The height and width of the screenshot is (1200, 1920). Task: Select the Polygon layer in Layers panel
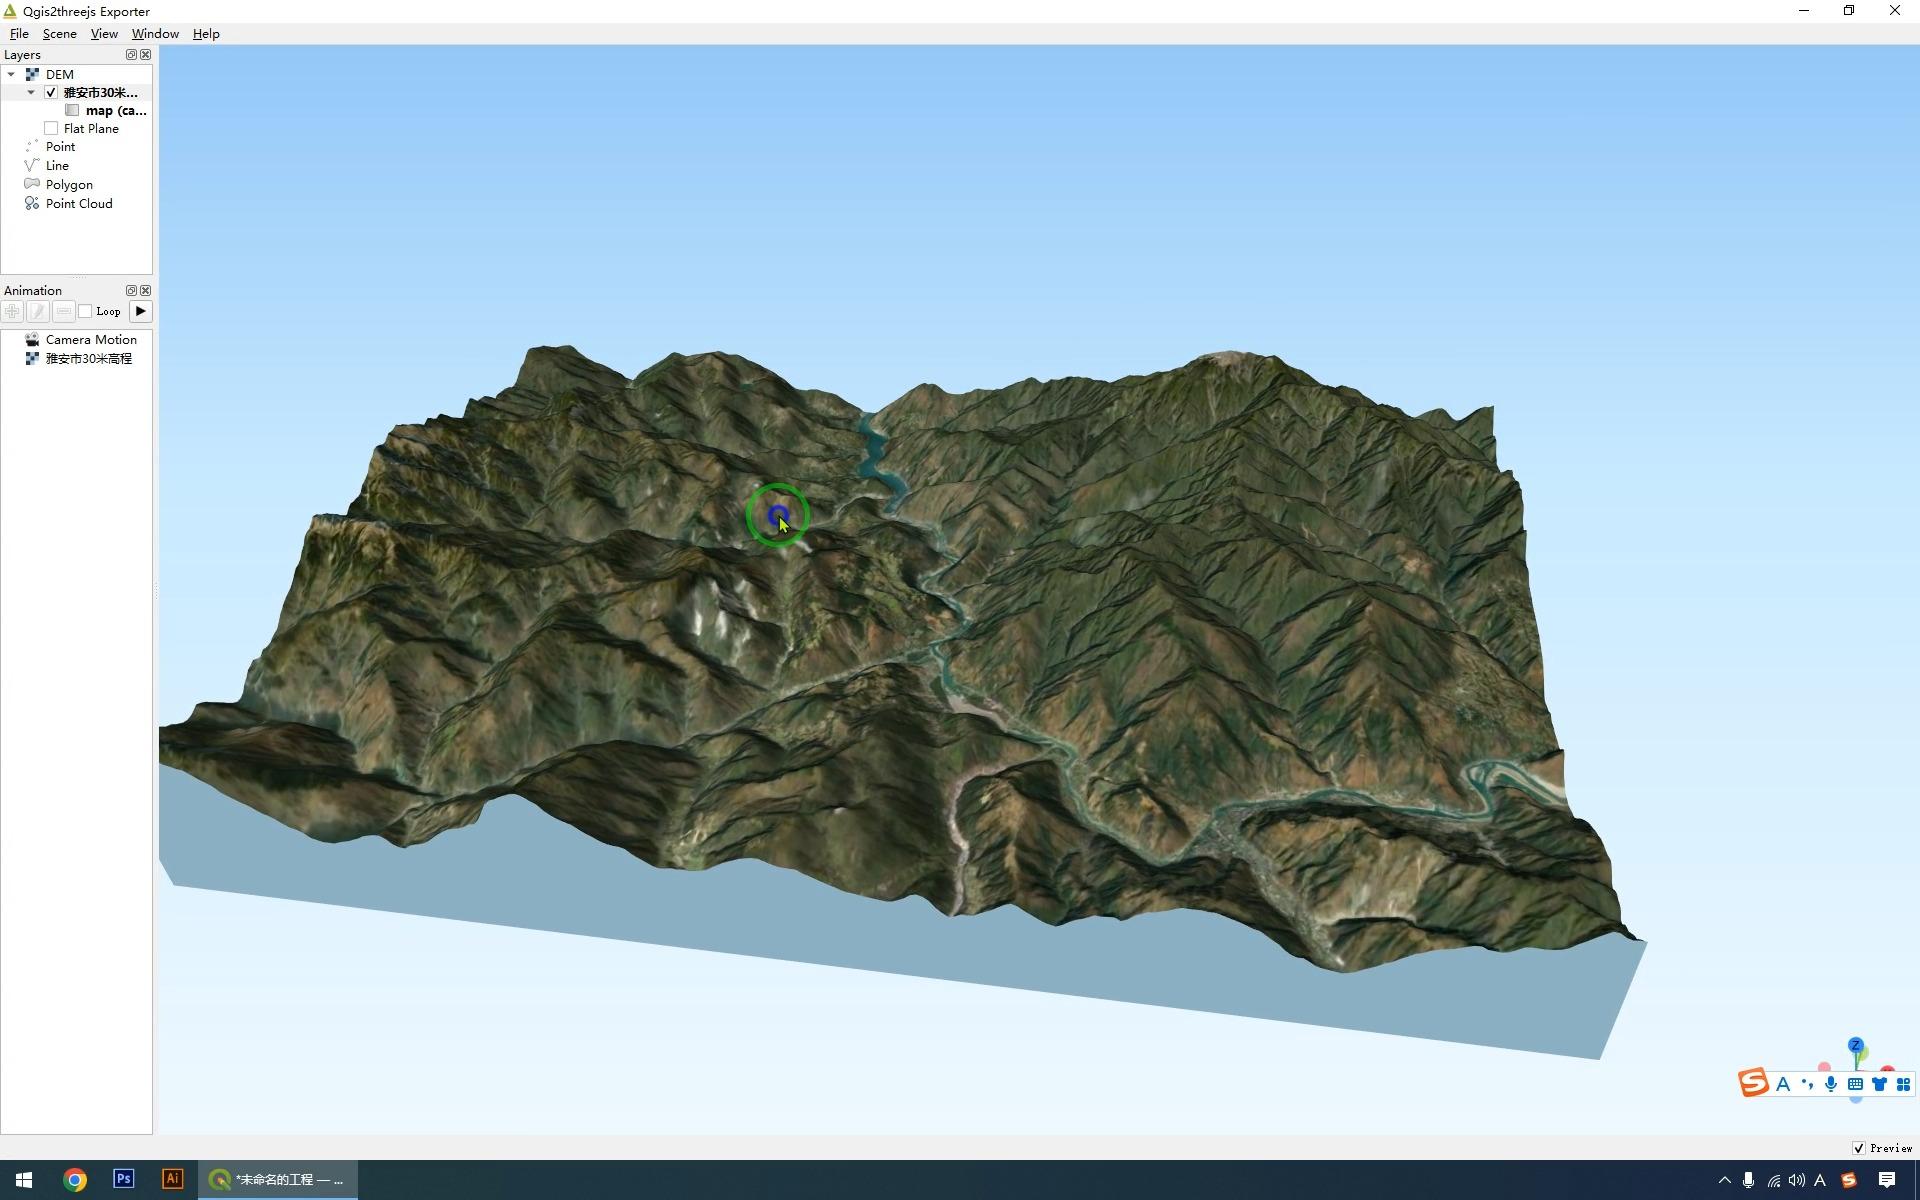pyautogui.click(x=68, y=184)
